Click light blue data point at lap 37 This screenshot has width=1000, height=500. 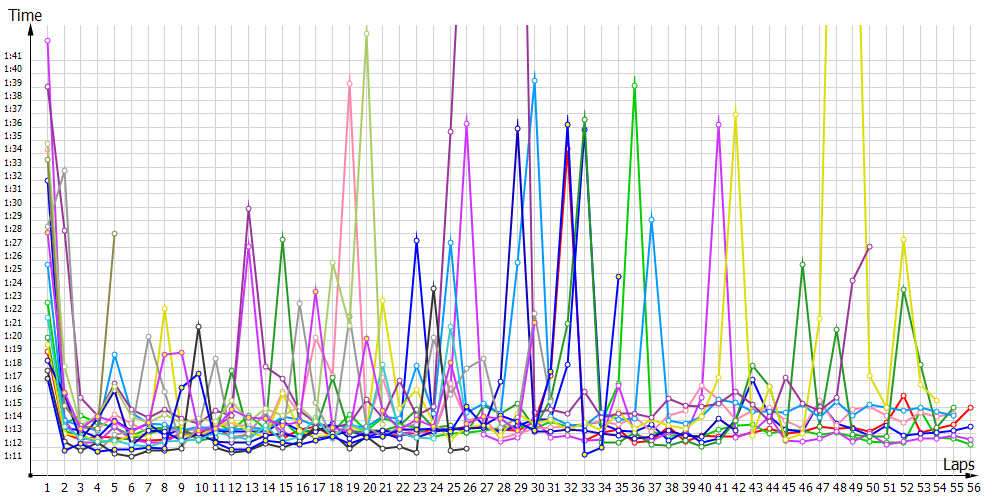coord(652,219)
